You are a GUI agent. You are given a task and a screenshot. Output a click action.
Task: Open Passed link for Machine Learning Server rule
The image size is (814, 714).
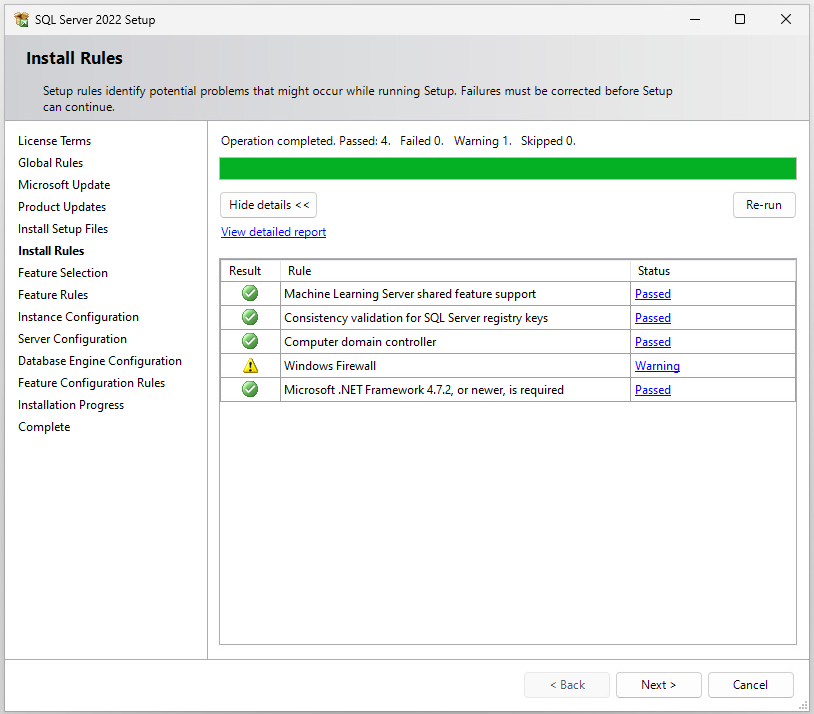click(652, 294)
